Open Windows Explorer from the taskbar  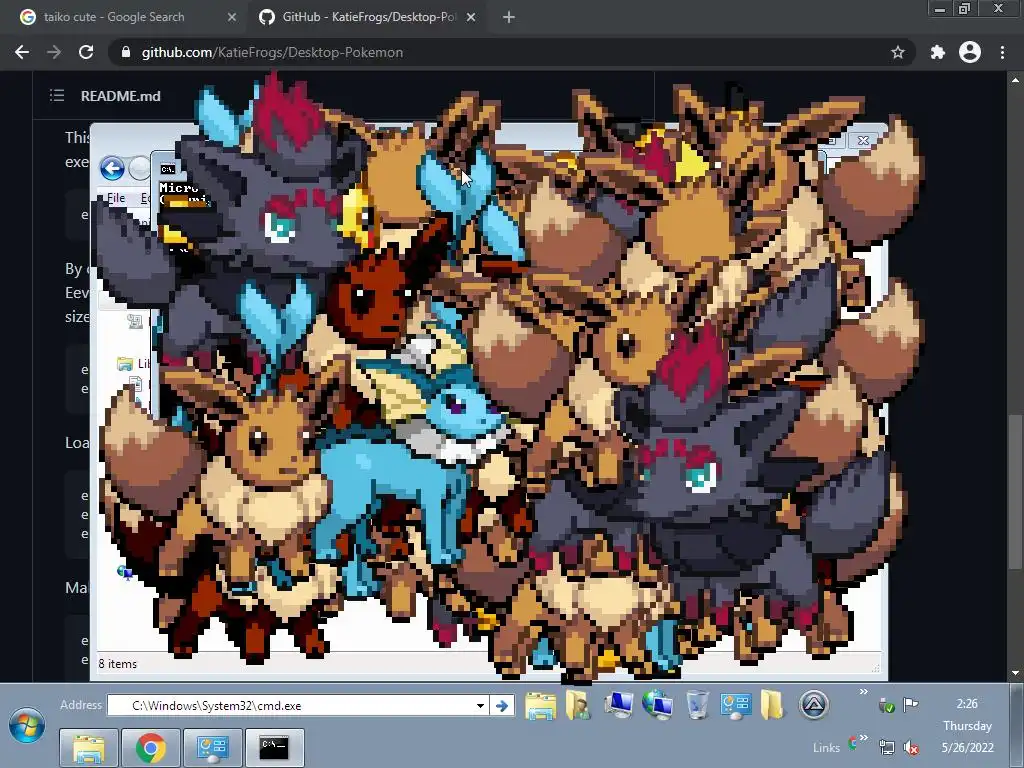coord(89,748)
